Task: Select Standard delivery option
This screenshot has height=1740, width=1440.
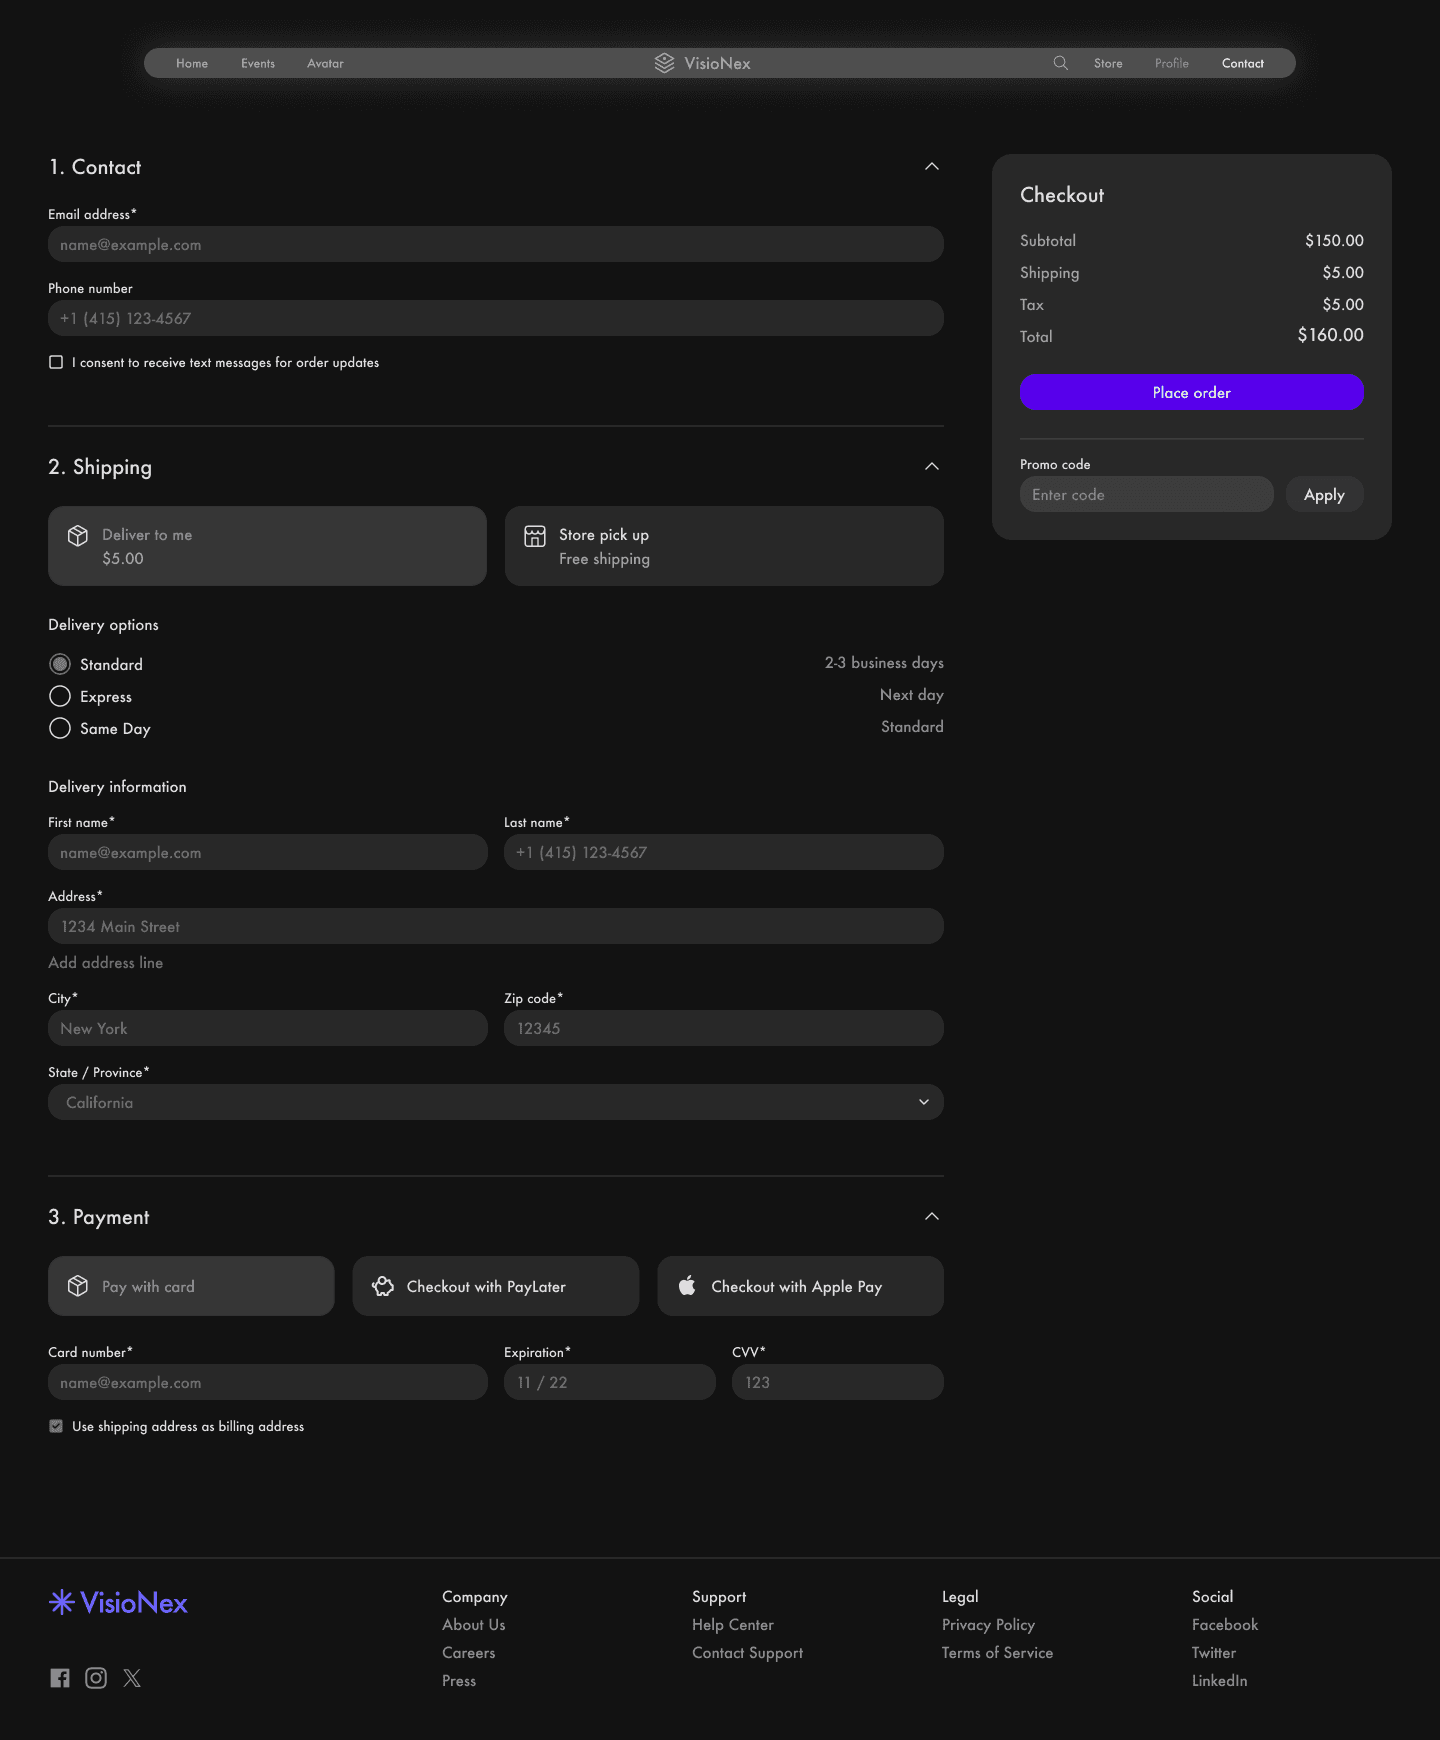Action: point(60,664)
